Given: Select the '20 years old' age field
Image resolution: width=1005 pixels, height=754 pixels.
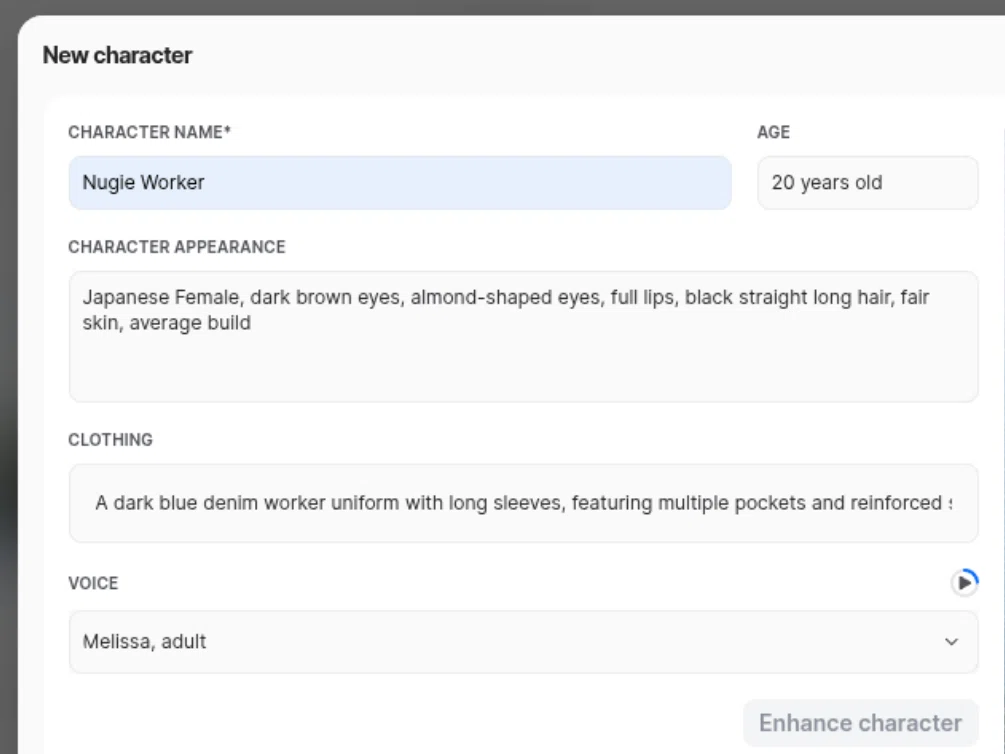Looking at the screenshot, I should pos(867,183).
